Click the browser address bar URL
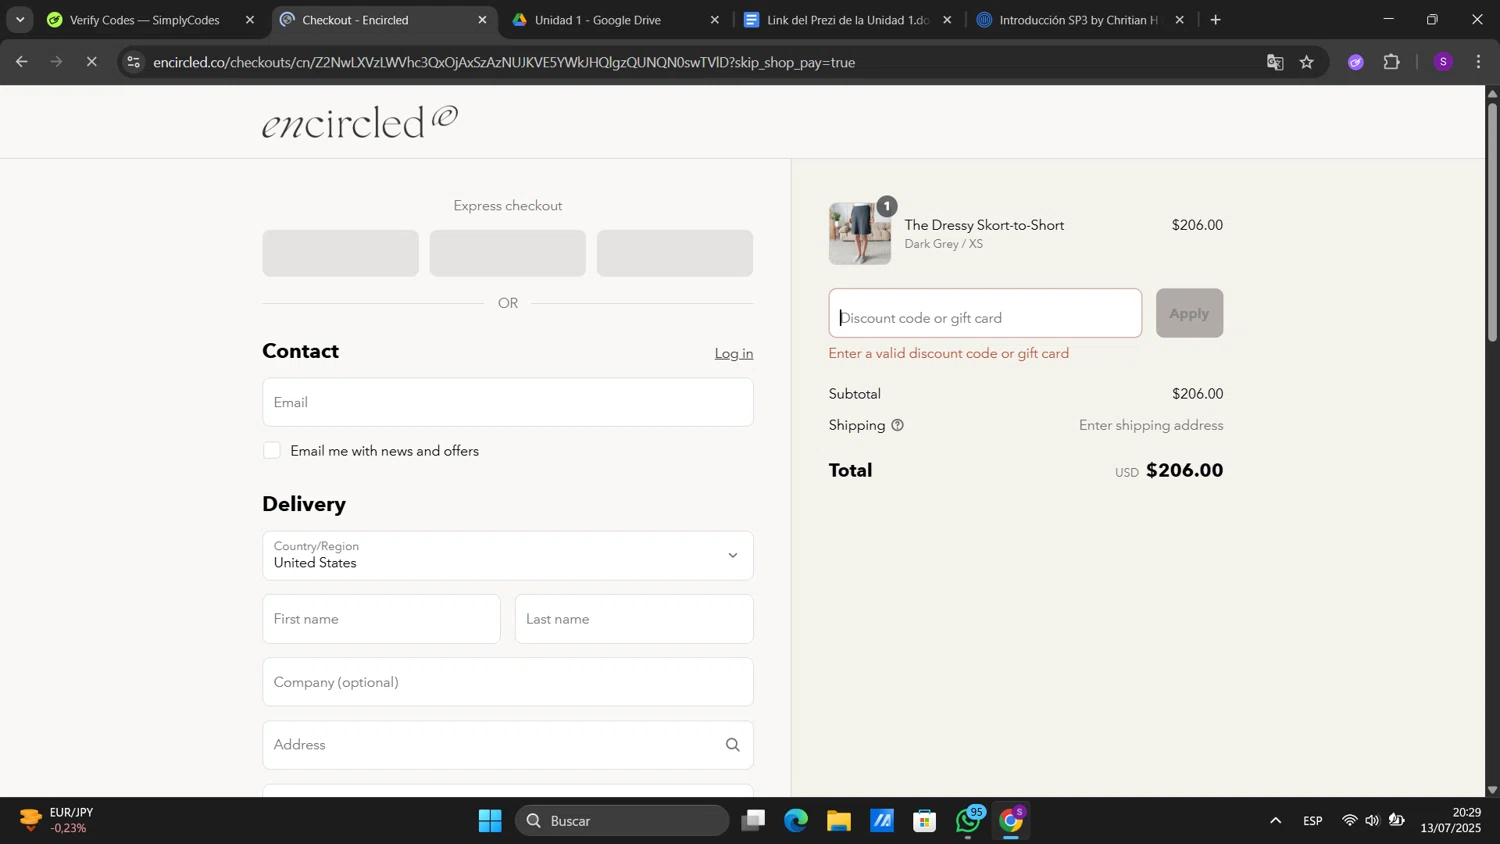The width and height of the screenshot is (1500, 844). (x=504, y=62)
